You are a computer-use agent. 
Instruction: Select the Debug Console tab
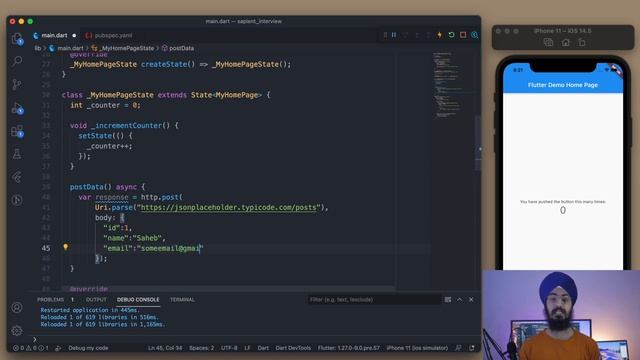[138, 300]
